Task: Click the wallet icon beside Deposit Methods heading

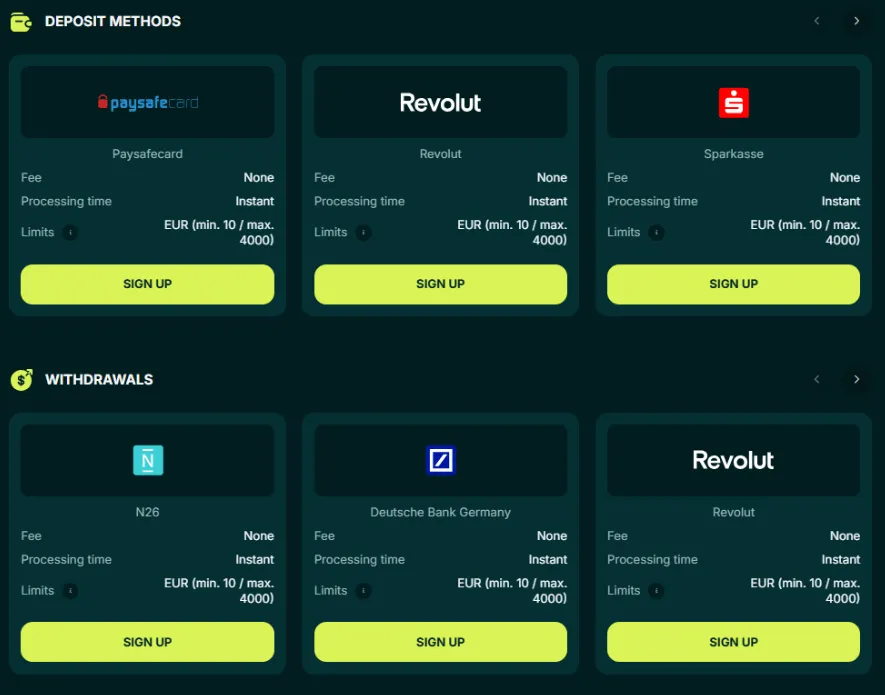Action: [x=21, y=21]
